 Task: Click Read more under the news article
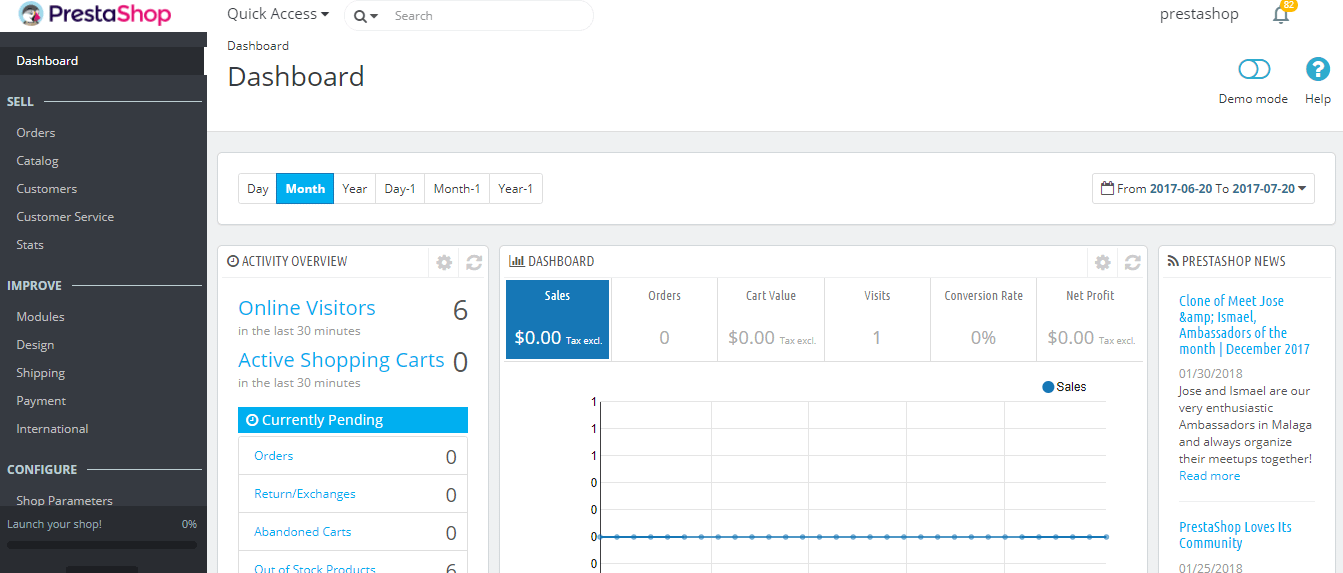(x=1209, y=476)
